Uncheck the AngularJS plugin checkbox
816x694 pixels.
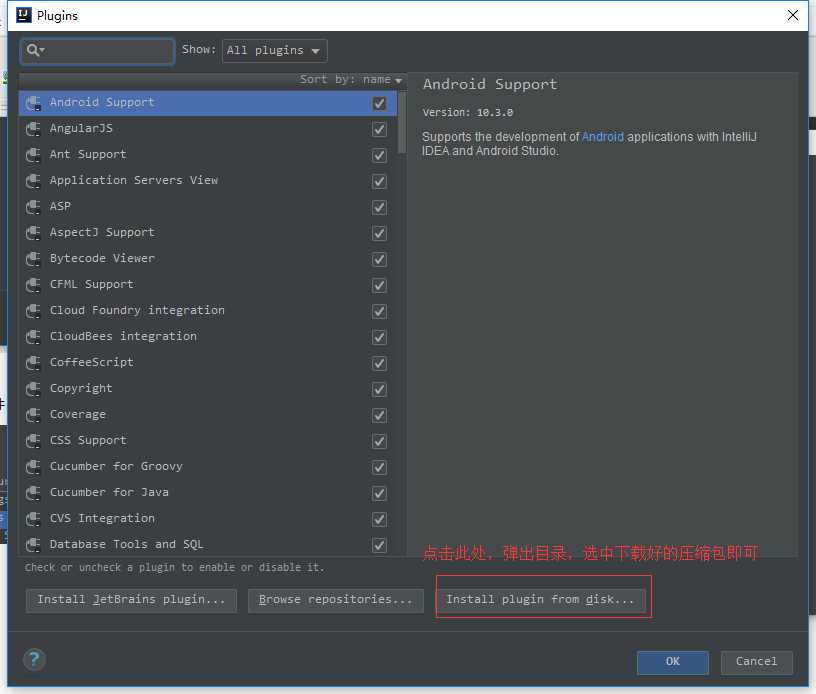click(379, 129)
